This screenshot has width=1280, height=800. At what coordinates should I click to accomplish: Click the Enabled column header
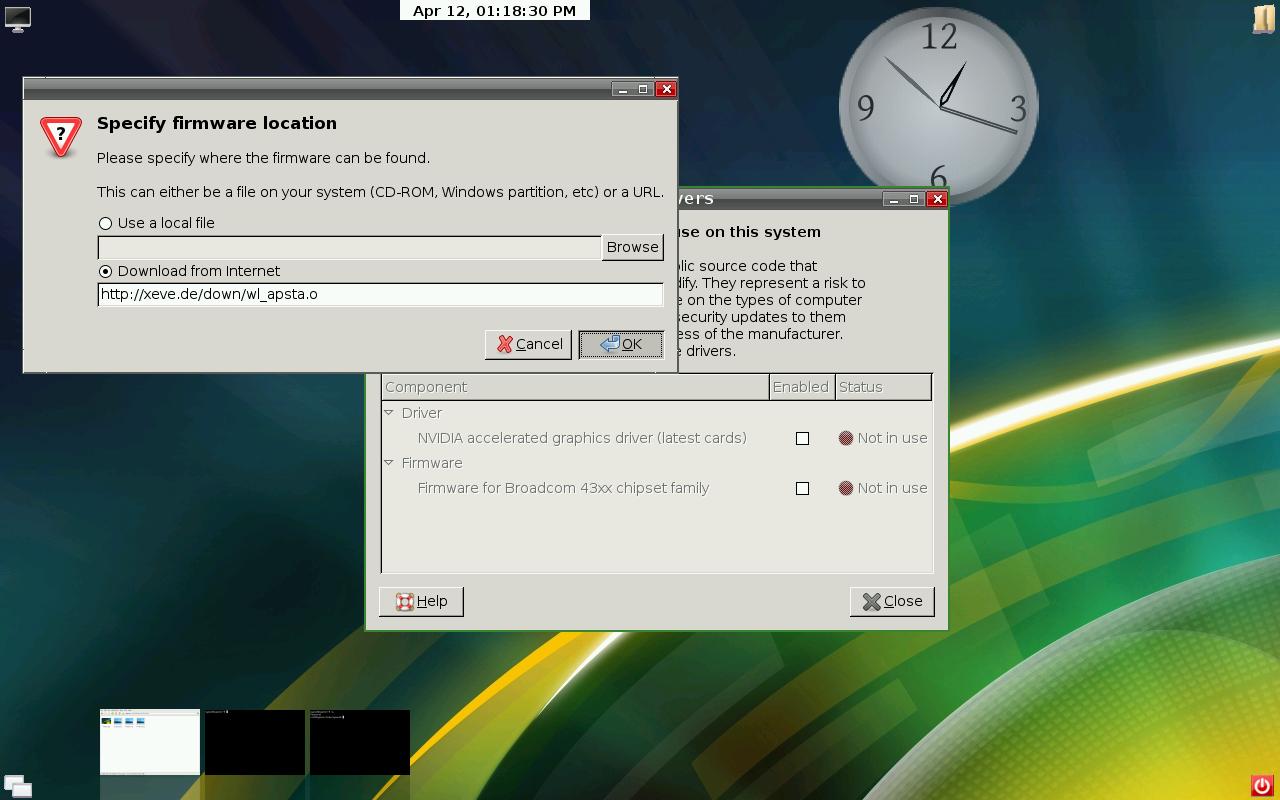(x=801, y=387)
